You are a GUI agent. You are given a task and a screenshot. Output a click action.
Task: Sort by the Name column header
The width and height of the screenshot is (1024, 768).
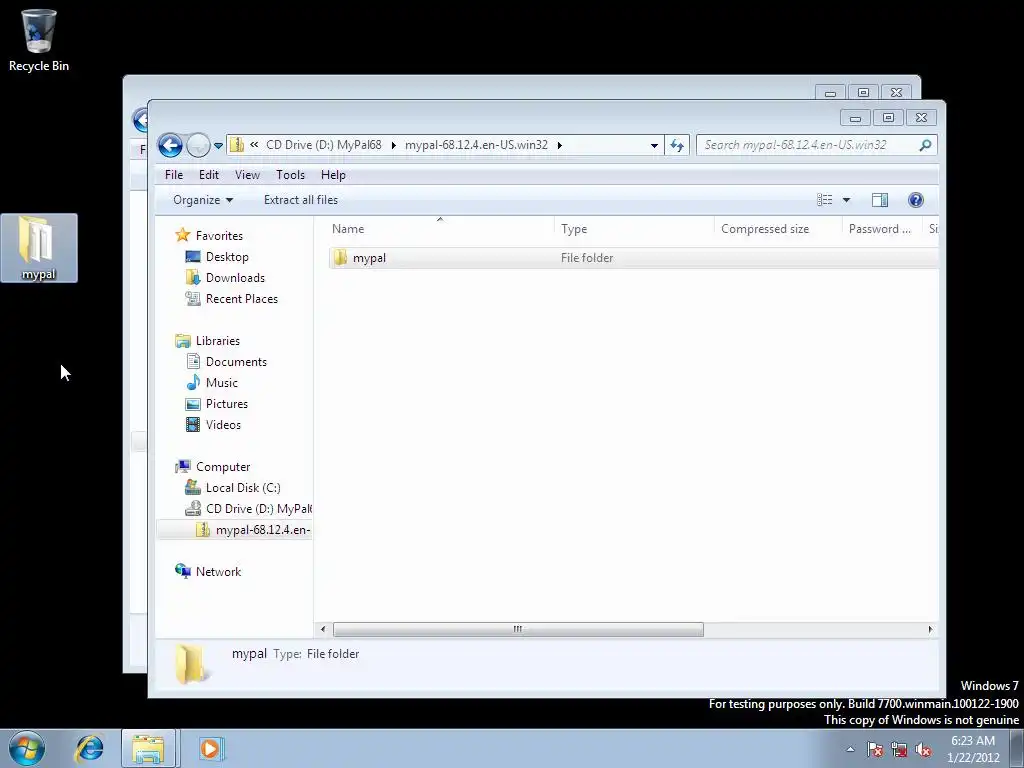pyautogui.click(x=440, y=229)
